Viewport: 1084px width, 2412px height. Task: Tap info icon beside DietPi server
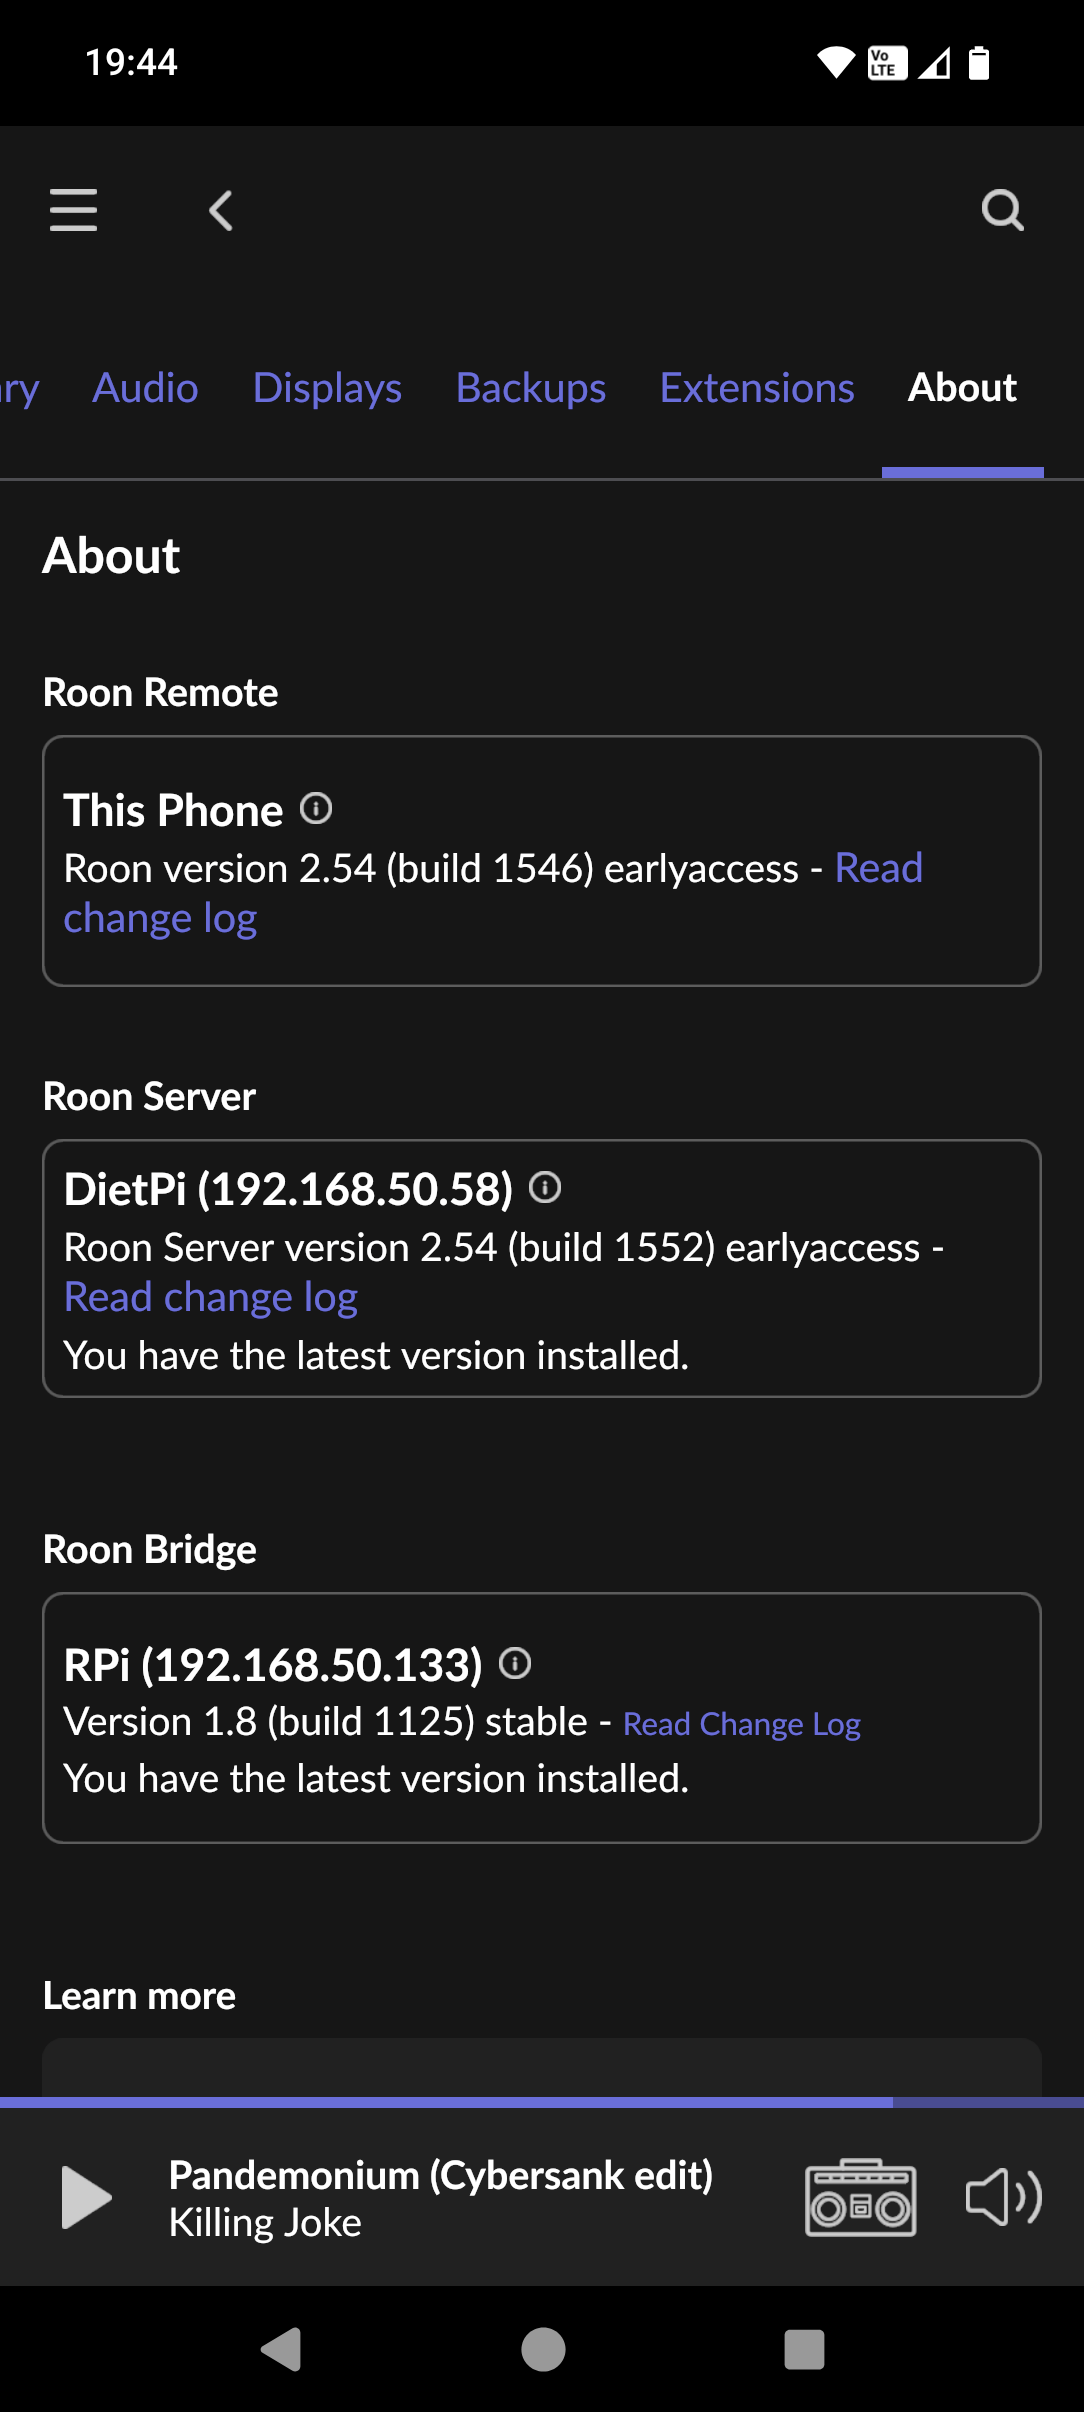[x=545, y=1188]
